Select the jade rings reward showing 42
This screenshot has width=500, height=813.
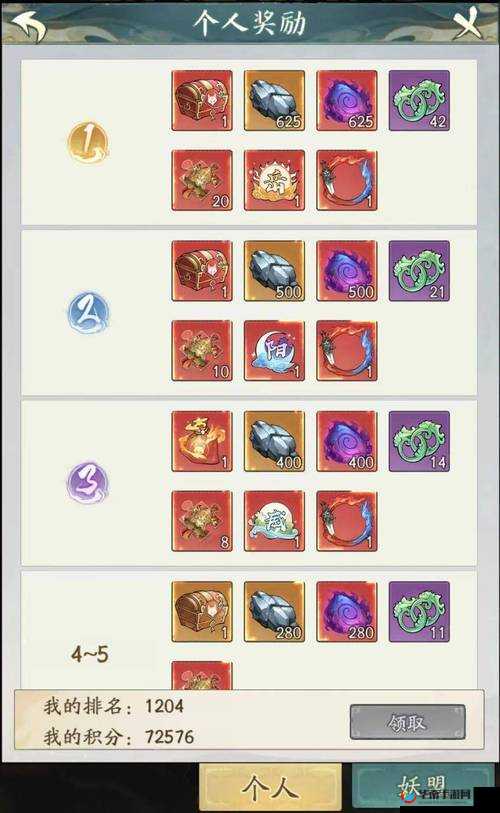[x=419, y=101]
